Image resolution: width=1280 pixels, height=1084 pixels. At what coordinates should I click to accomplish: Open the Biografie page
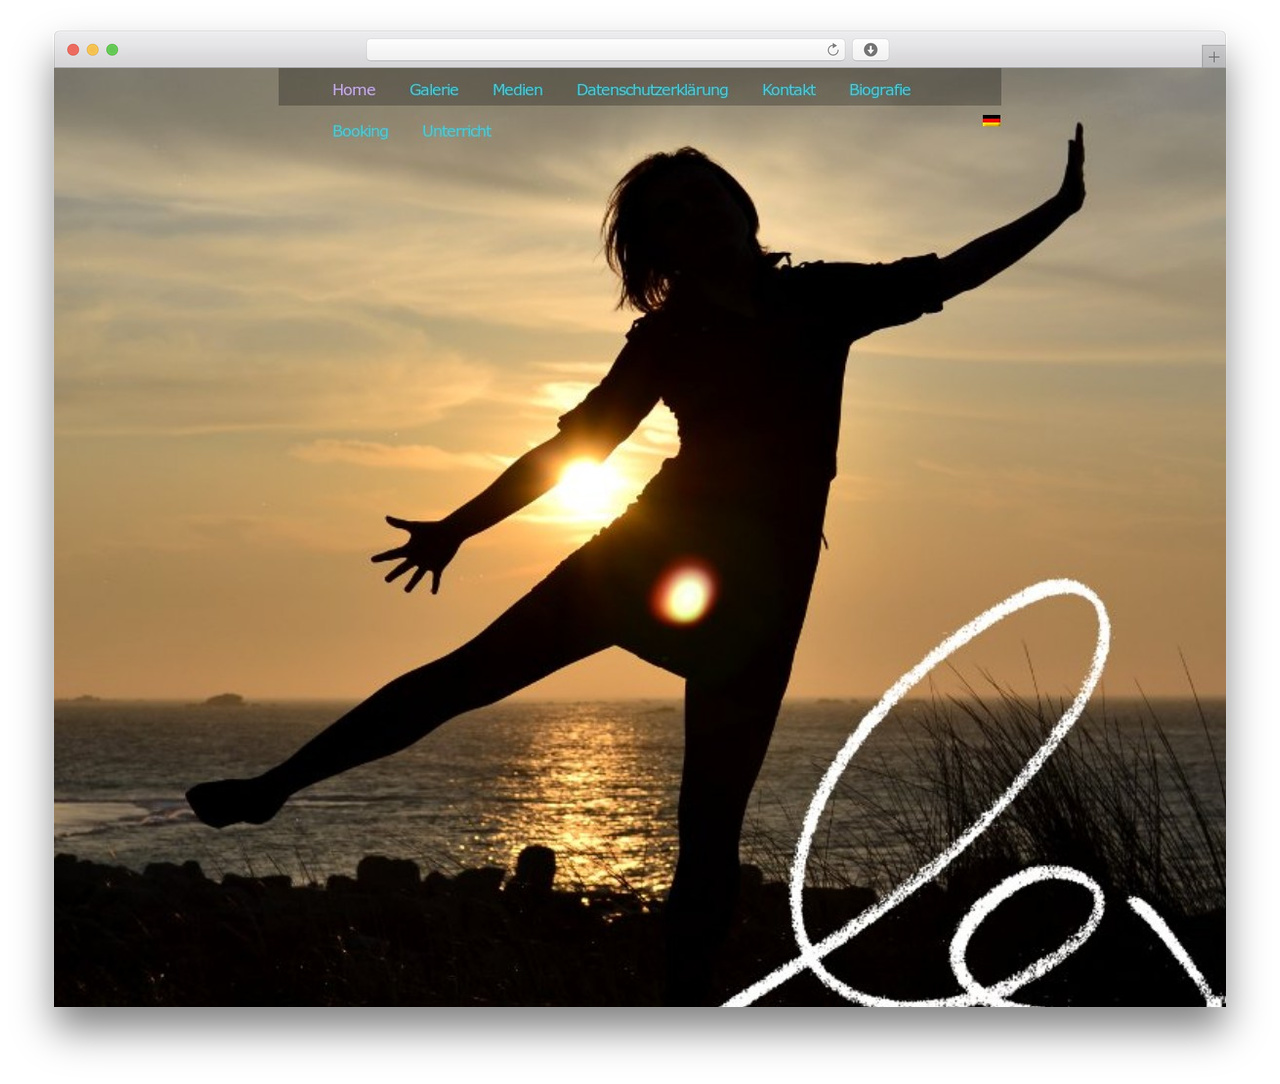880,90
